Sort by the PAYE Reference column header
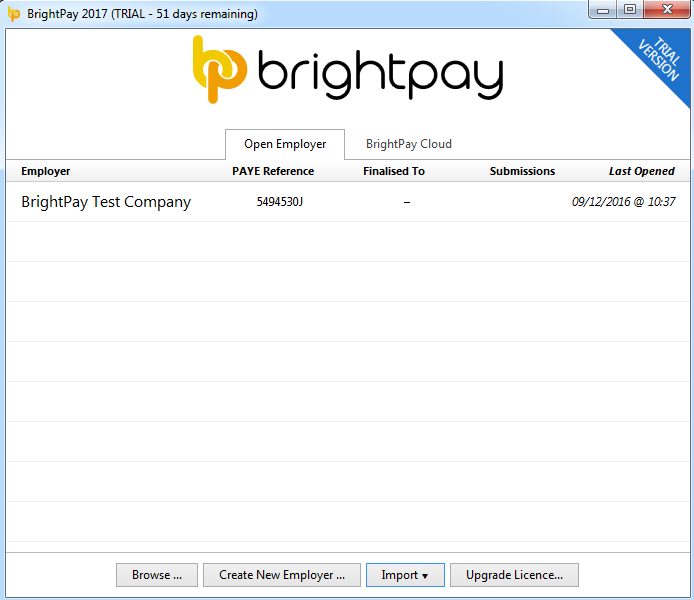 [273, 171]
